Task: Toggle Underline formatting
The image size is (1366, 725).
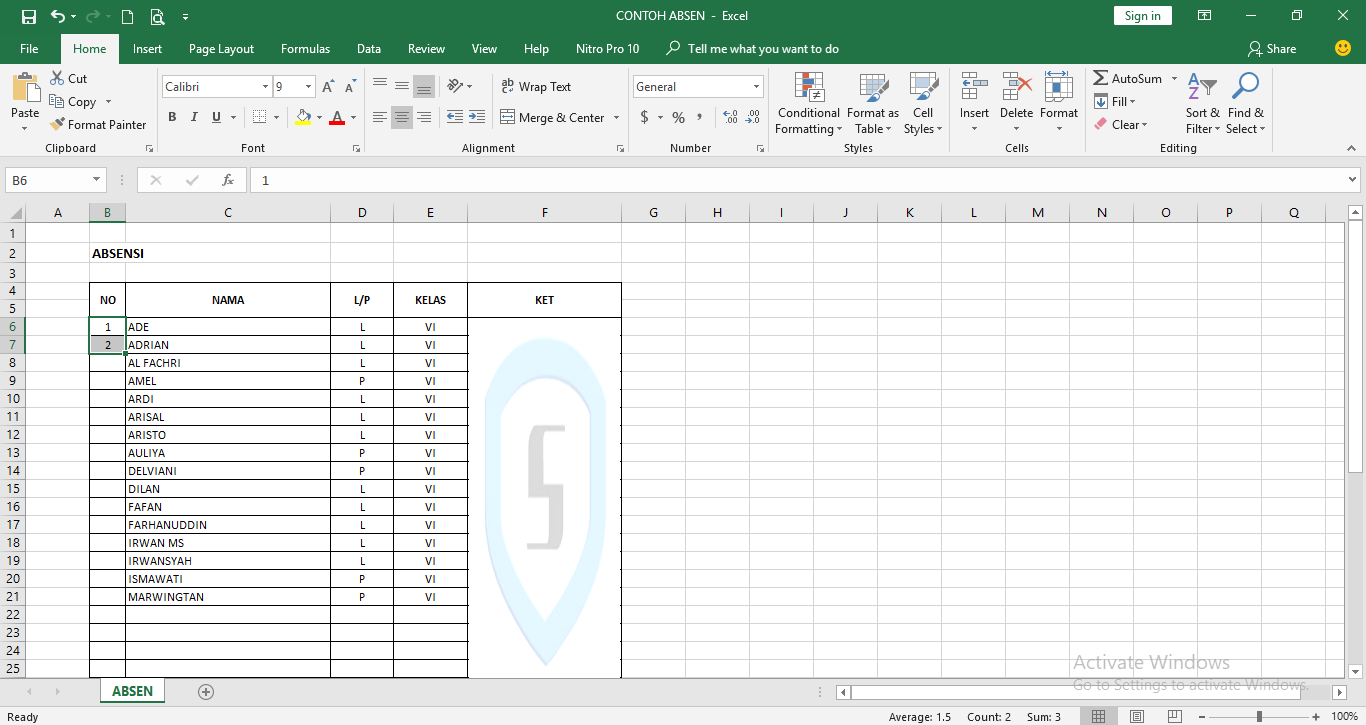Action: 217,117
